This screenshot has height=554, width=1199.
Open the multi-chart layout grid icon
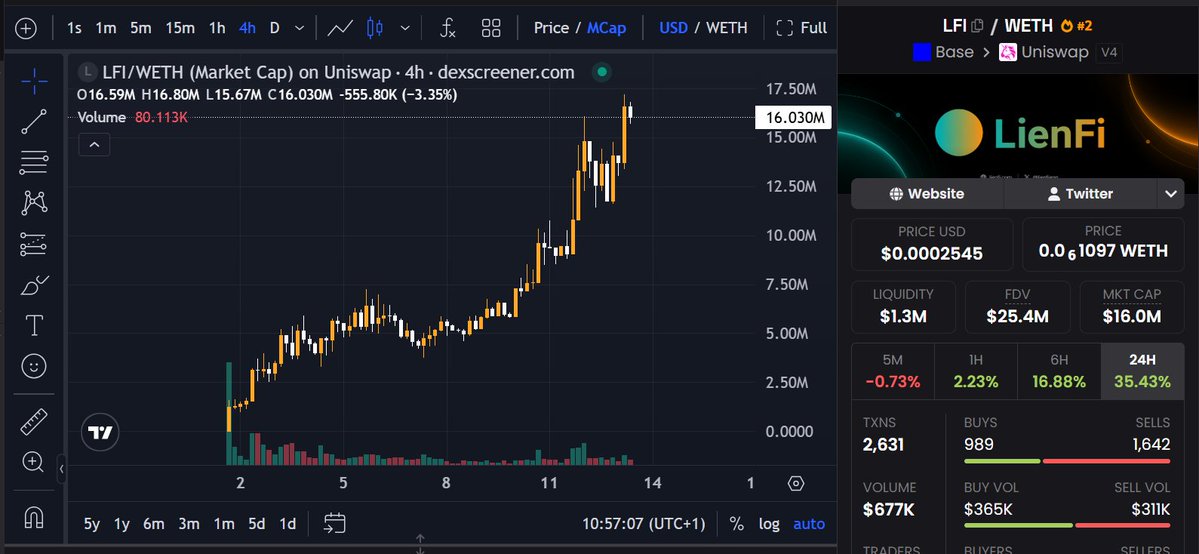tap(491, 28)
